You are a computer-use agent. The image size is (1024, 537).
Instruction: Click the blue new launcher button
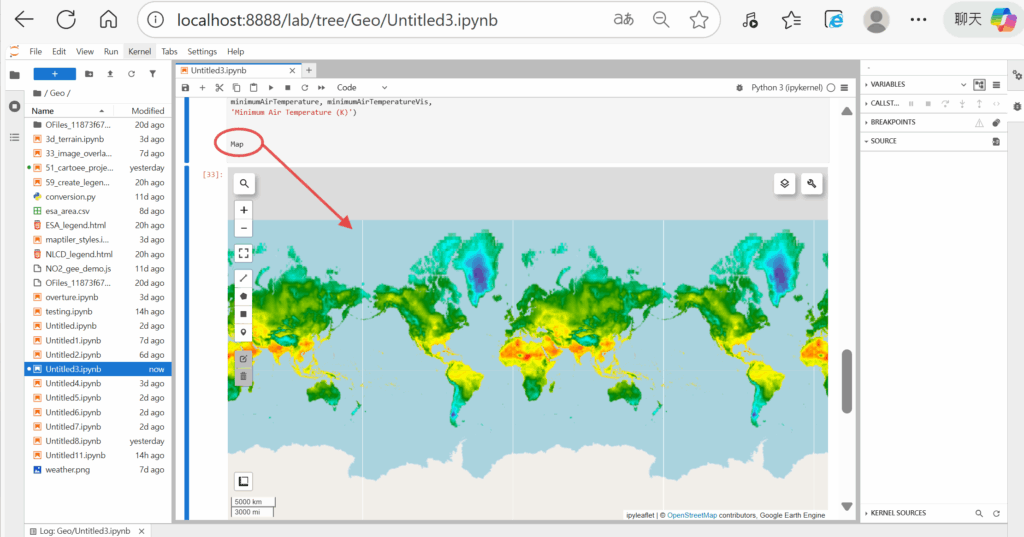click(55, 74)
